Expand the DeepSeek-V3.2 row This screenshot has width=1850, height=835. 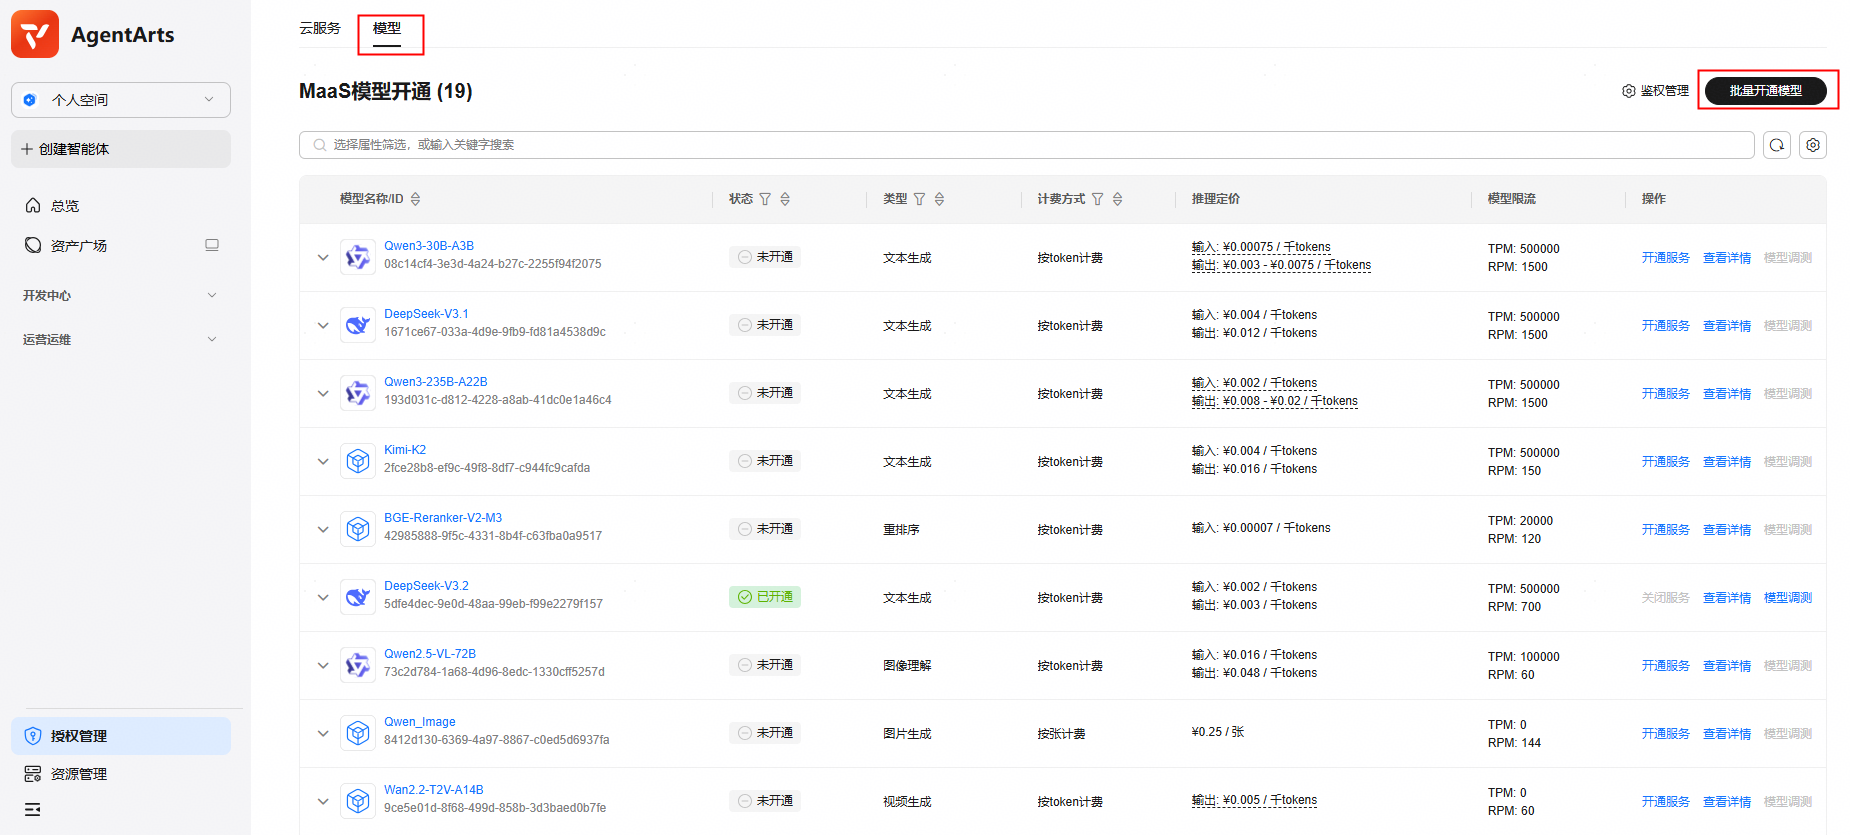323,597
